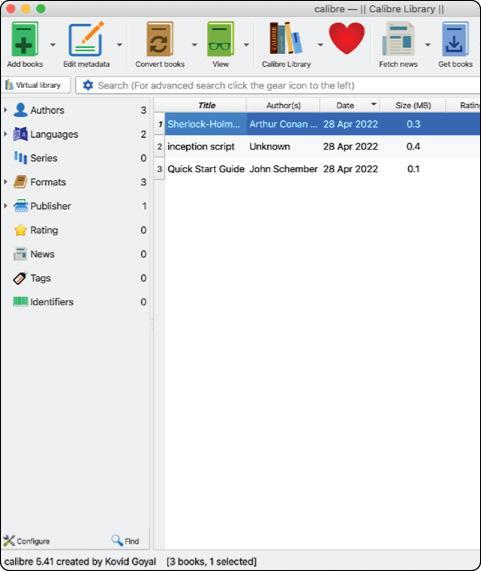Image resolution: width=481 pixels, height=571 pixels.
Task: Select Tags category in the sidebar
Action: (x=40, y=278)
